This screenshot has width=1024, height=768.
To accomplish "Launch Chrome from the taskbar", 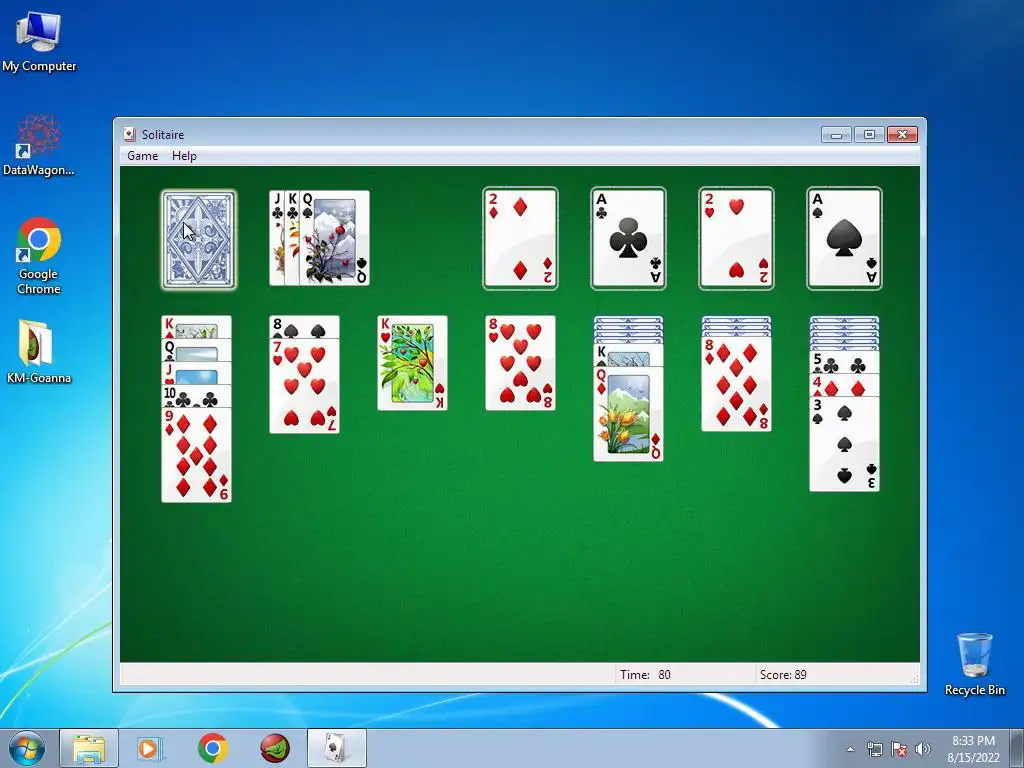I will pos(212,748).
